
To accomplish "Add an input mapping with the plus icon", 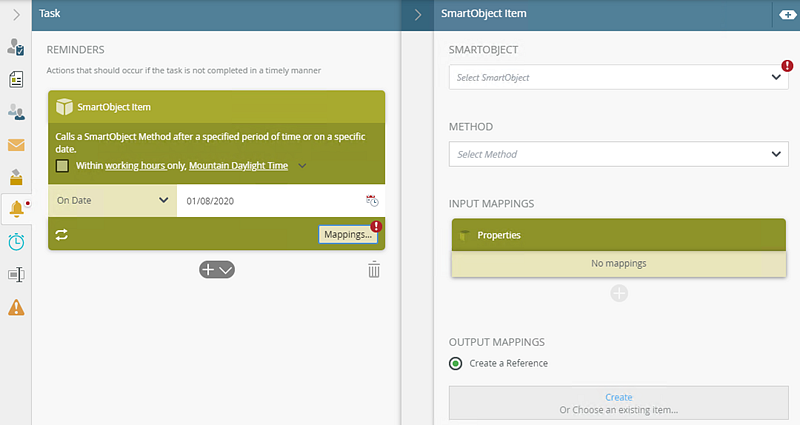I will pos(619,293).
